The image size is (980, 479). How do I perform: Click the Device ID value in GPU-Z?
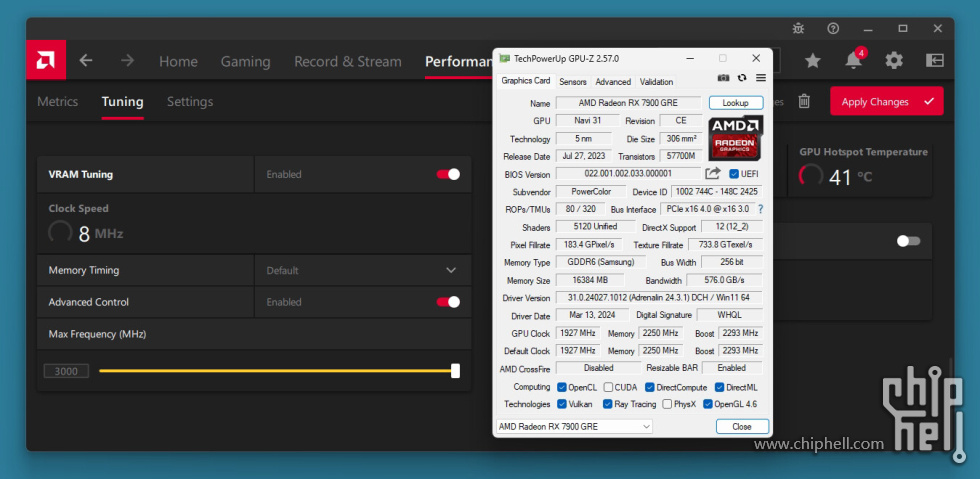[717, 192]
